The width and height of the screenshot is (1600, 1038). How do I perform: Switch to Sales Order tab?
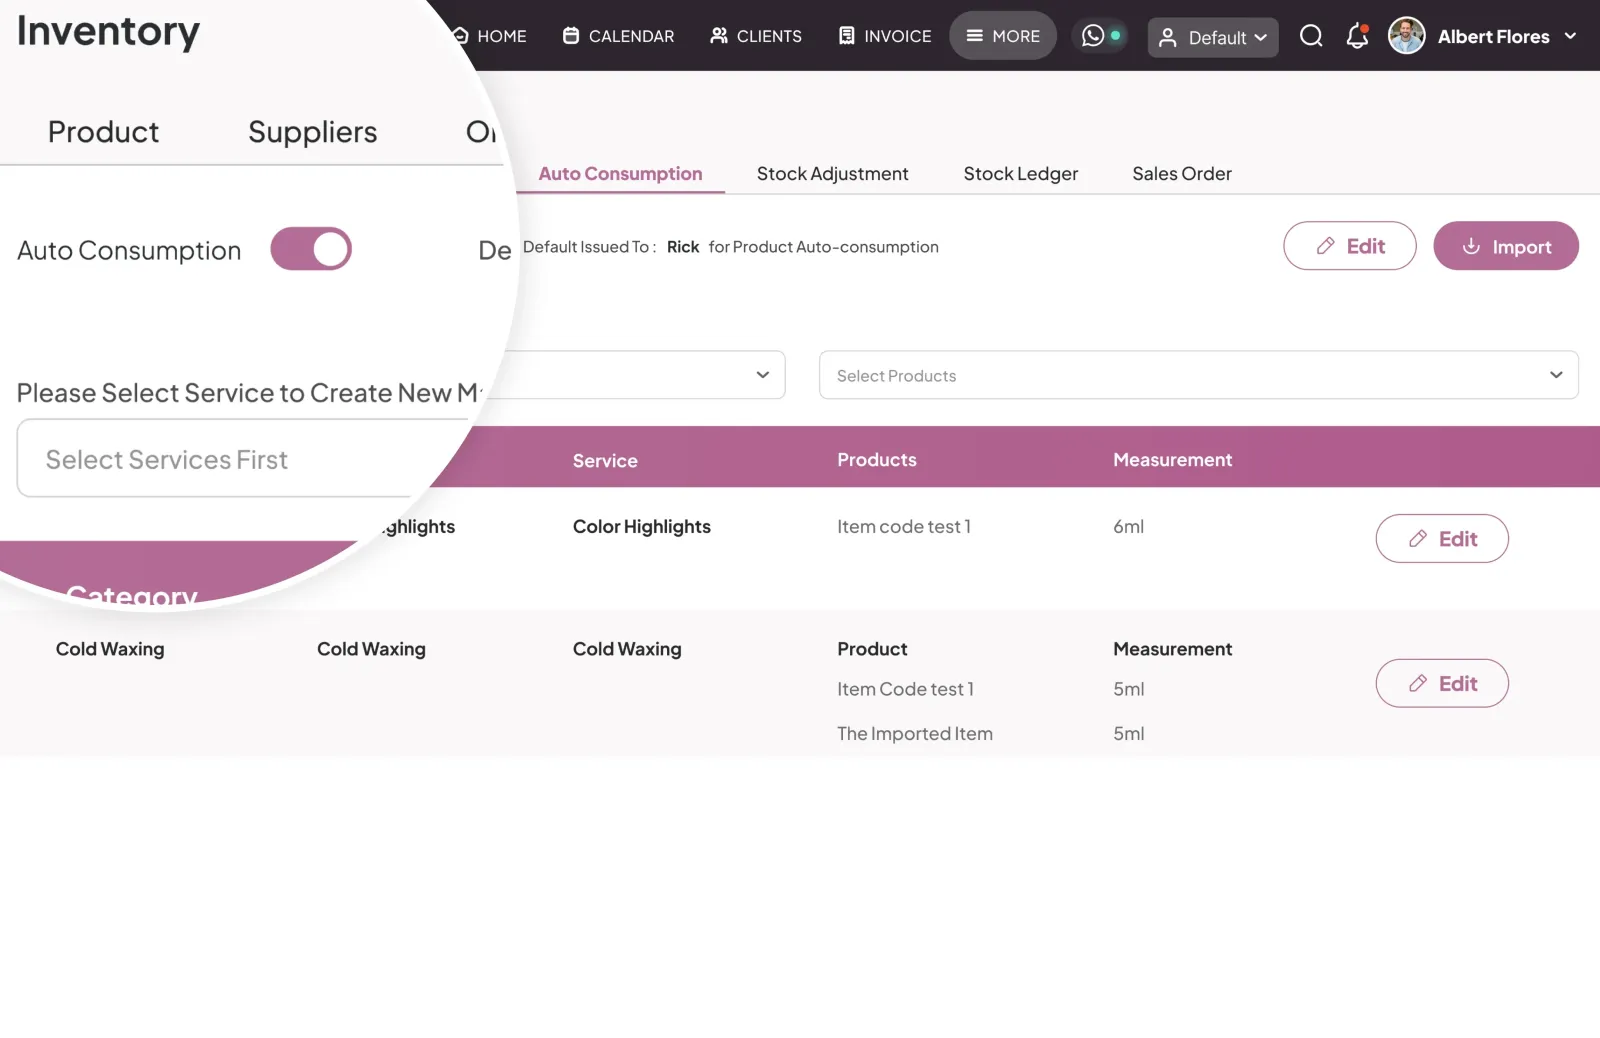tap(1182, 174)
